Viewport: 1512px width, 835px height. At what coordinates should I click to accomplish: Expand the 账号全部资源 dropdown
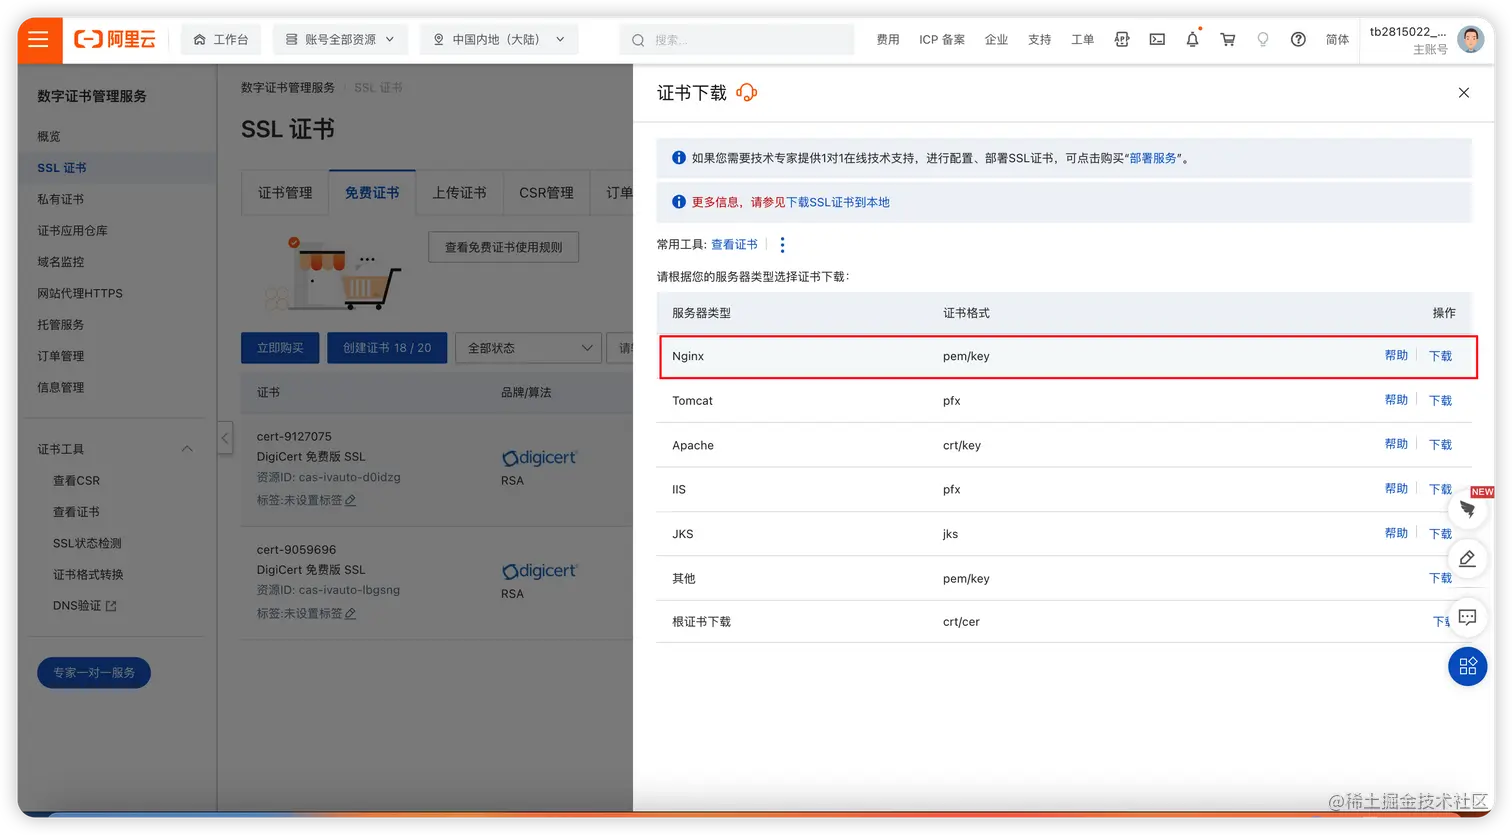tap(341, 40)
